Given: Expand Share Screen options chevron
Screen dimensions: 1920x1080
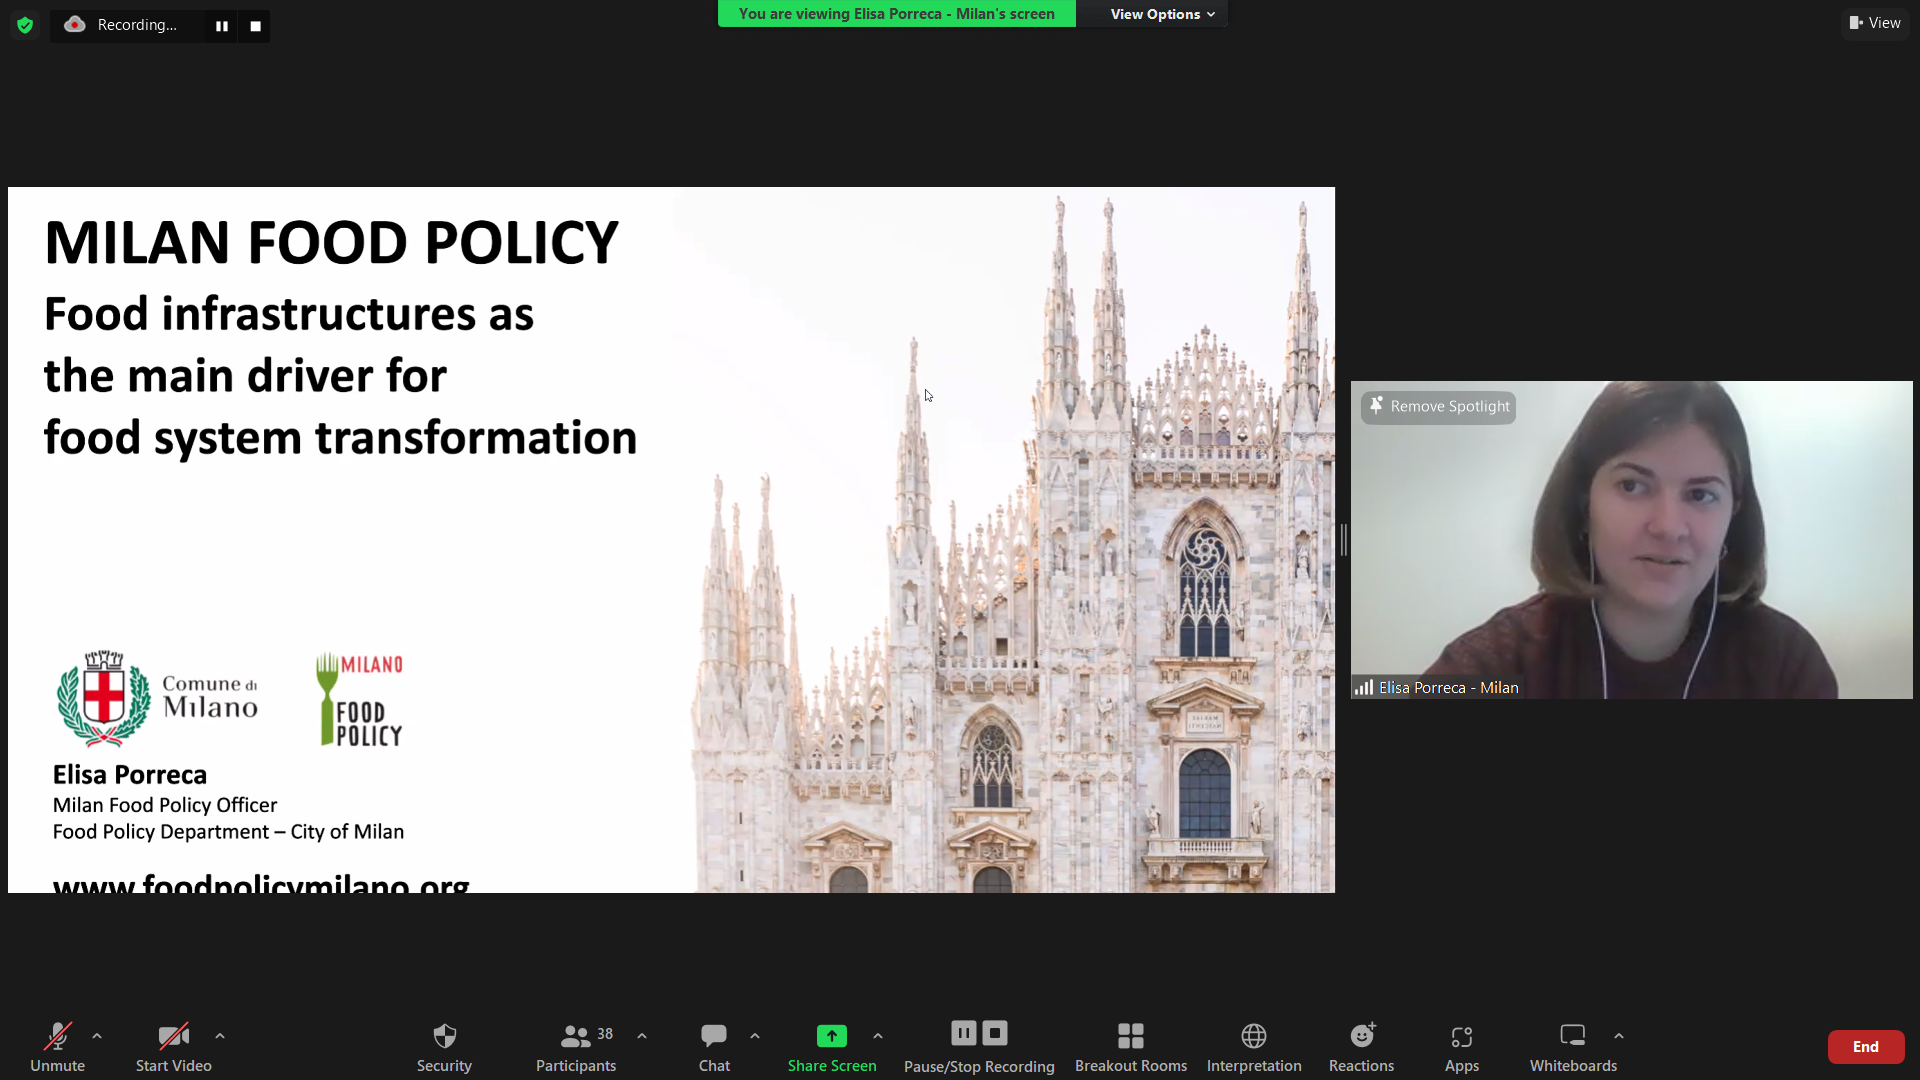Looking at the screenshot, I should click(x=878, y=1036).
